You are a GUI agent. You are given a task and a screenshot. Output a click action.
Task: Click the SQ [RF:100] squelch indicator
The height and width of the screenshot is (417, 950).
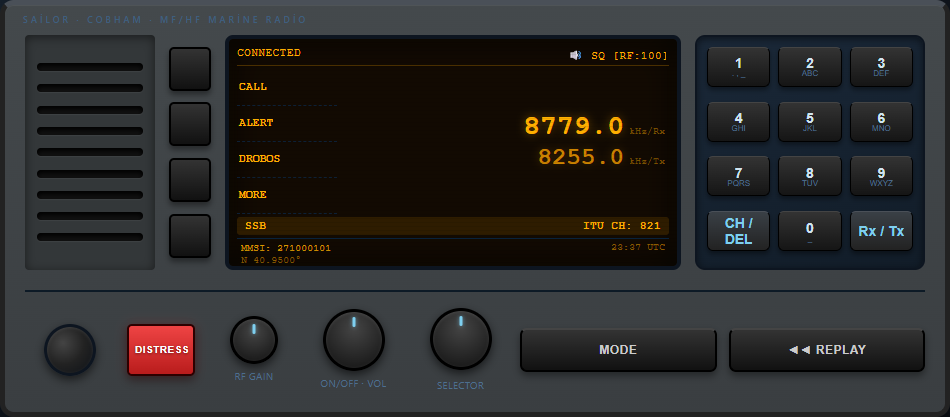click(x=629, y=56)
